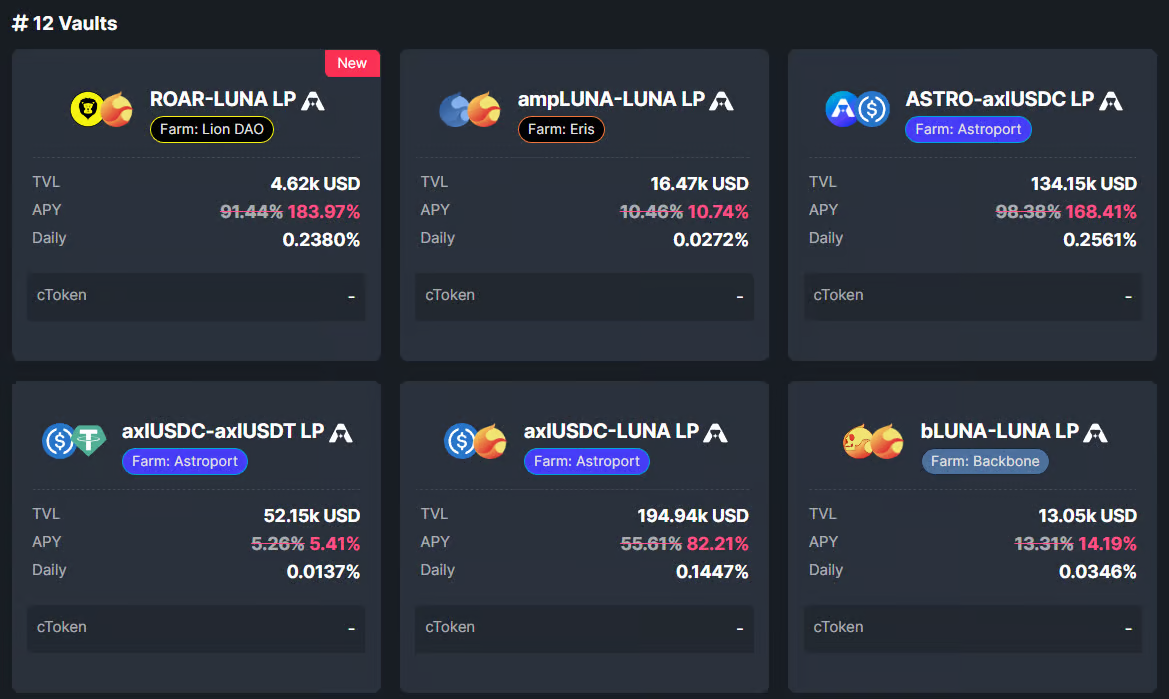Click the 0.0346% daily rate
Screen dimensions: 1169x699
(x=1098, y=572)
